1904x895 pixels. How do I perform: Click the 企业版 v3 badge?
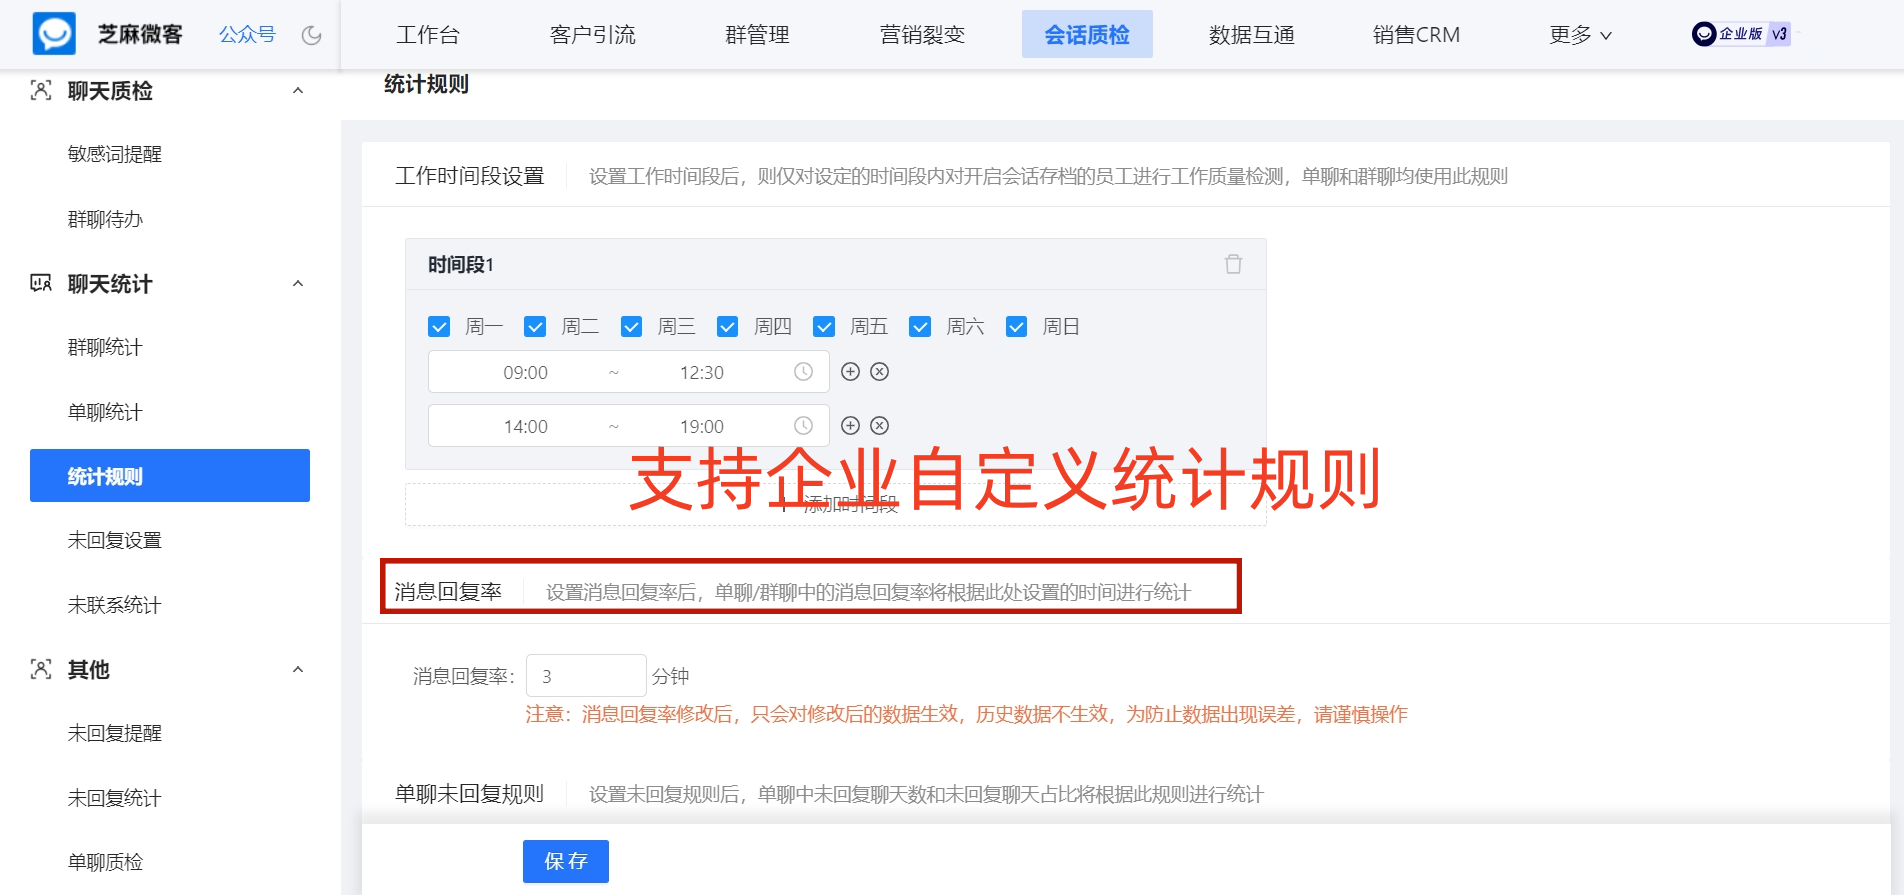coord(1741,34)
